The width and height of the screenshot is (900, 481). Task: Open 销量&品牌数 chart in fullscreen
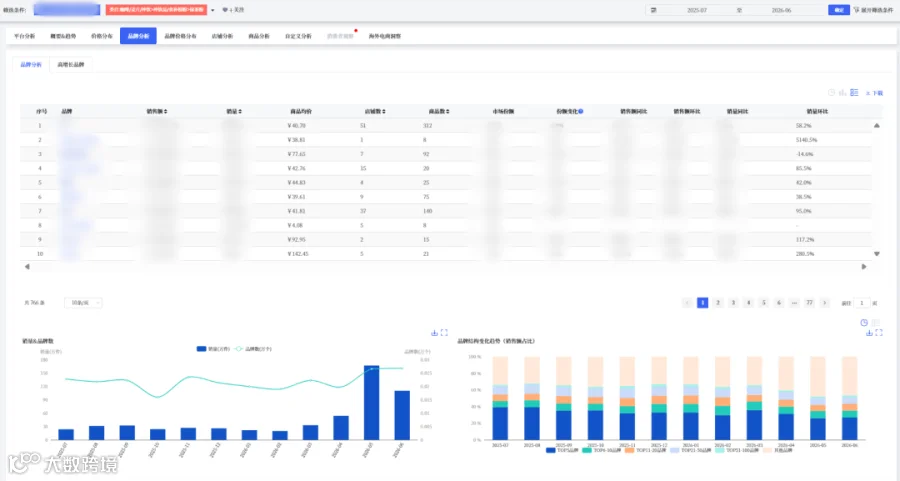[444, 333]
